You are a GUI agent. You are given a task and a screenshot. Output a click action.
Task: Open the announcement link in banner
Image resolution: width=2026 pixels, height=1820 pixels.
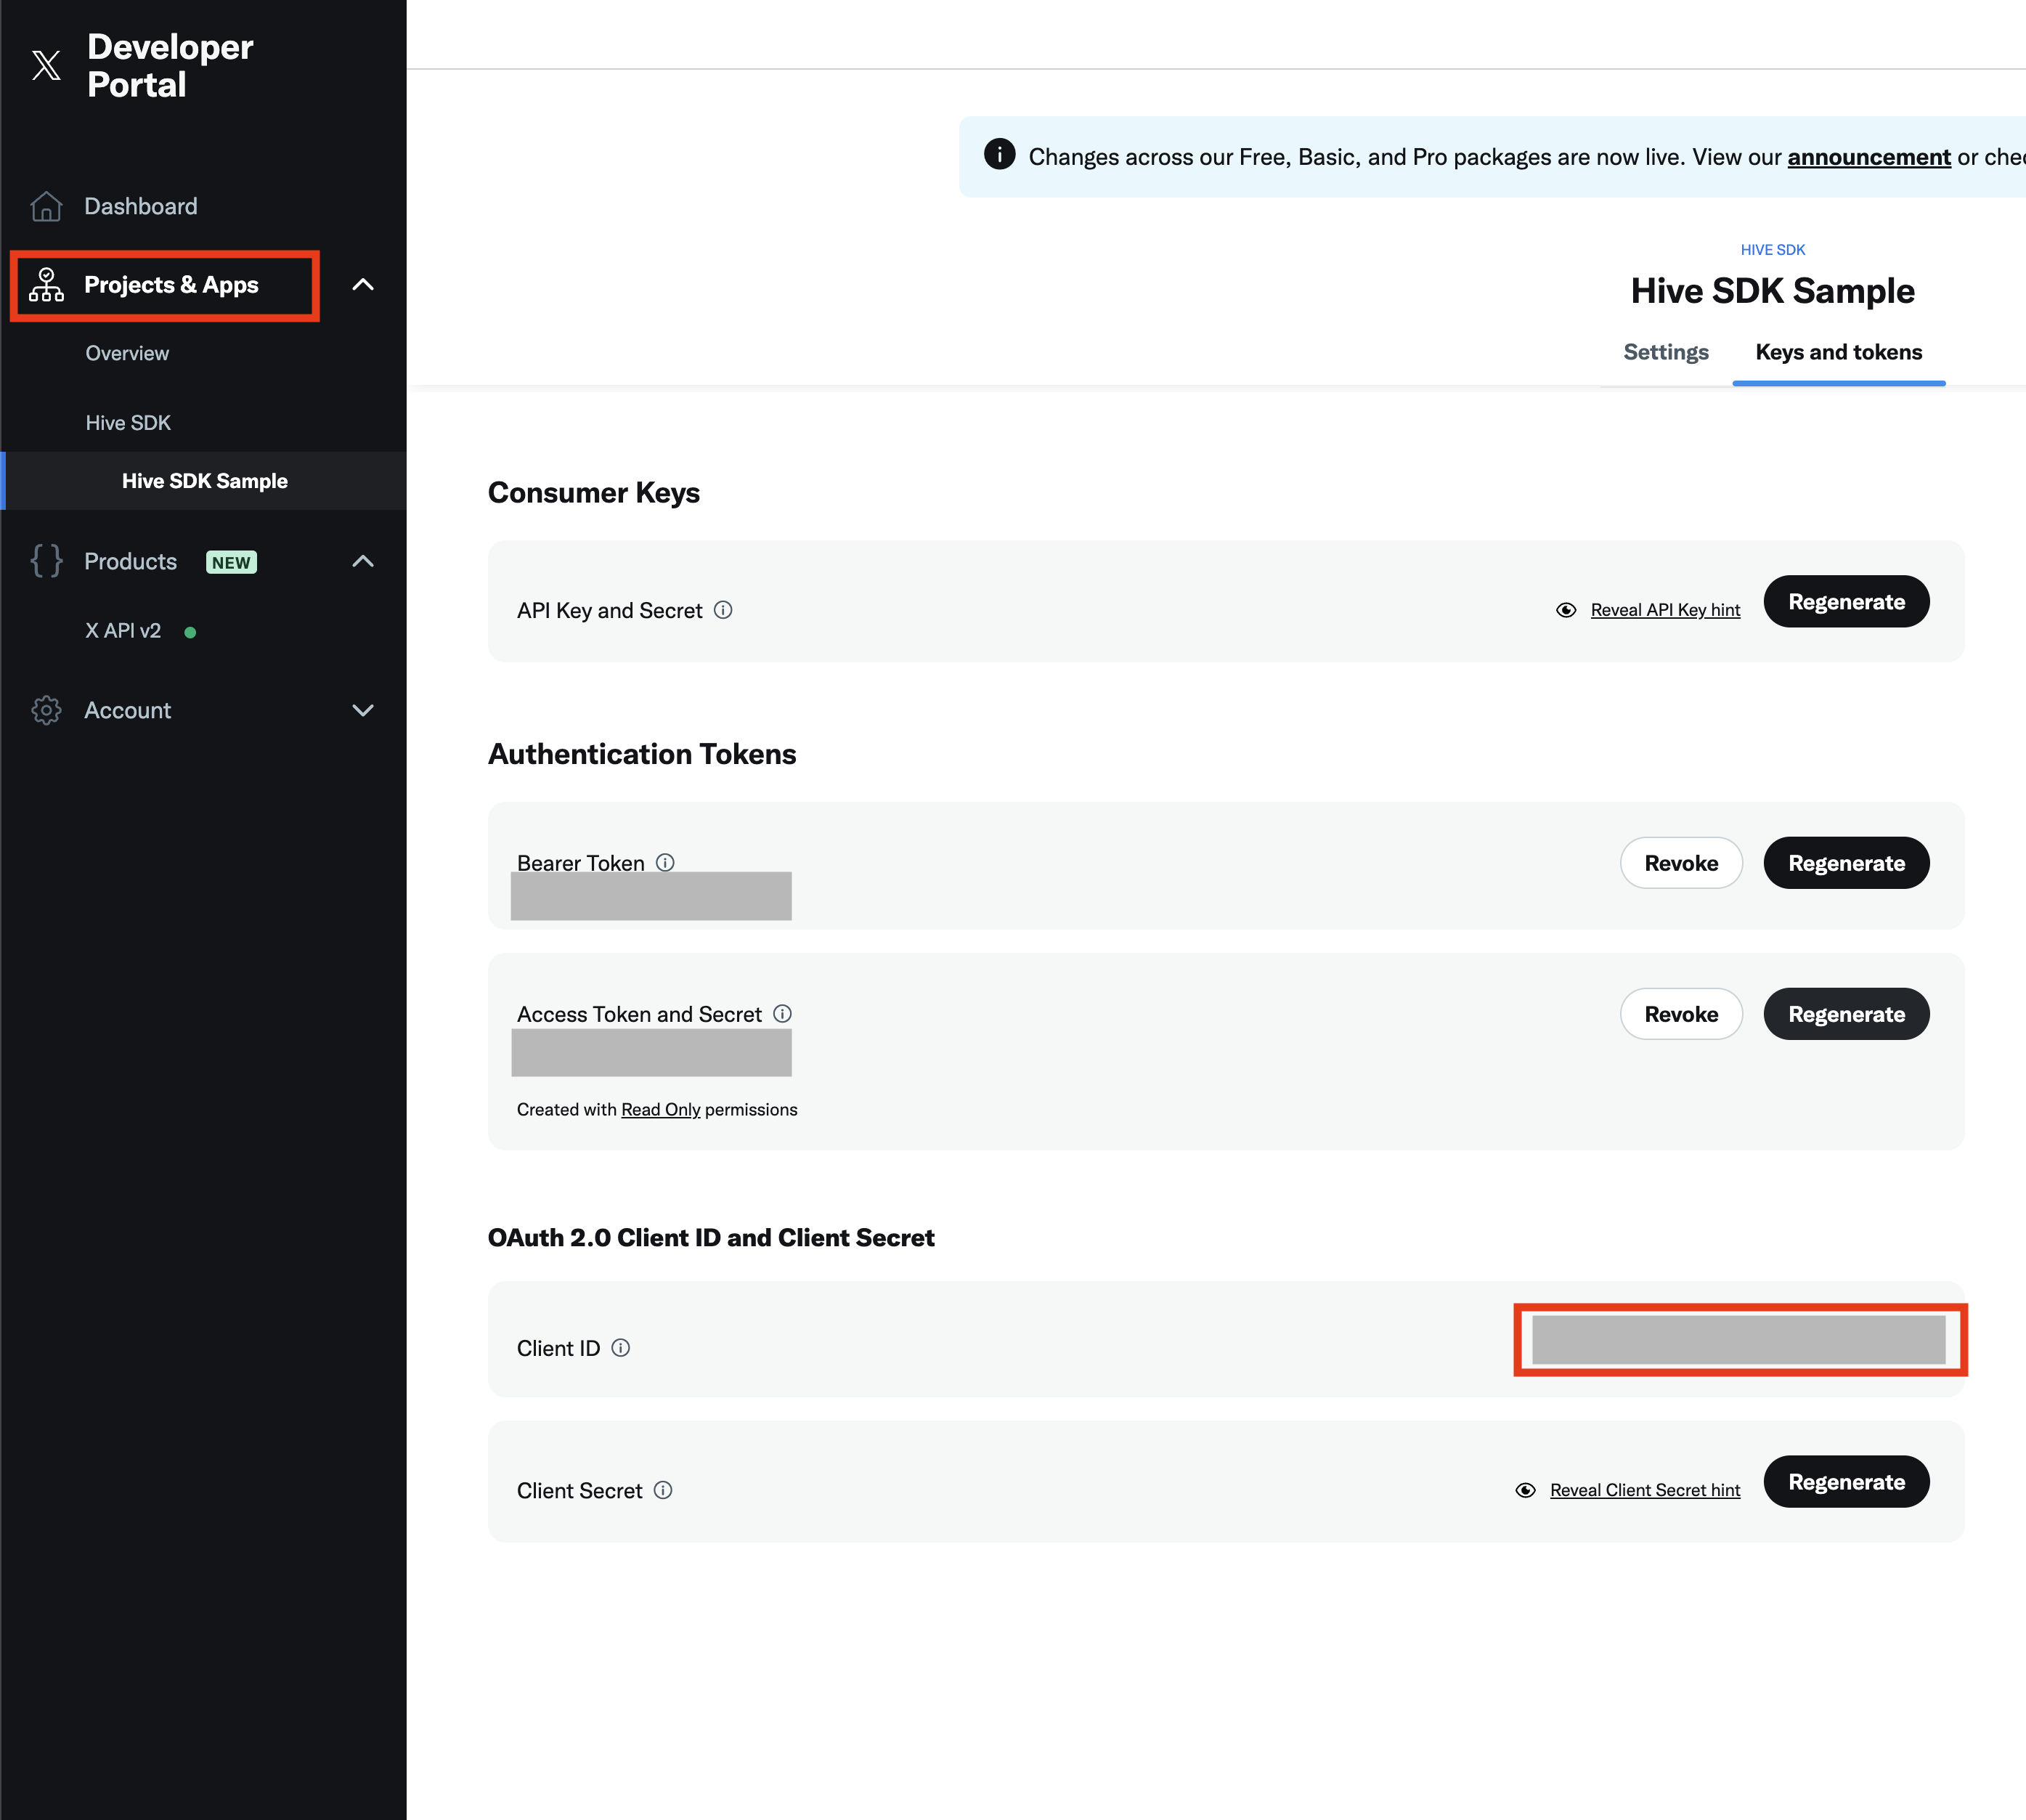point(1868,157)
